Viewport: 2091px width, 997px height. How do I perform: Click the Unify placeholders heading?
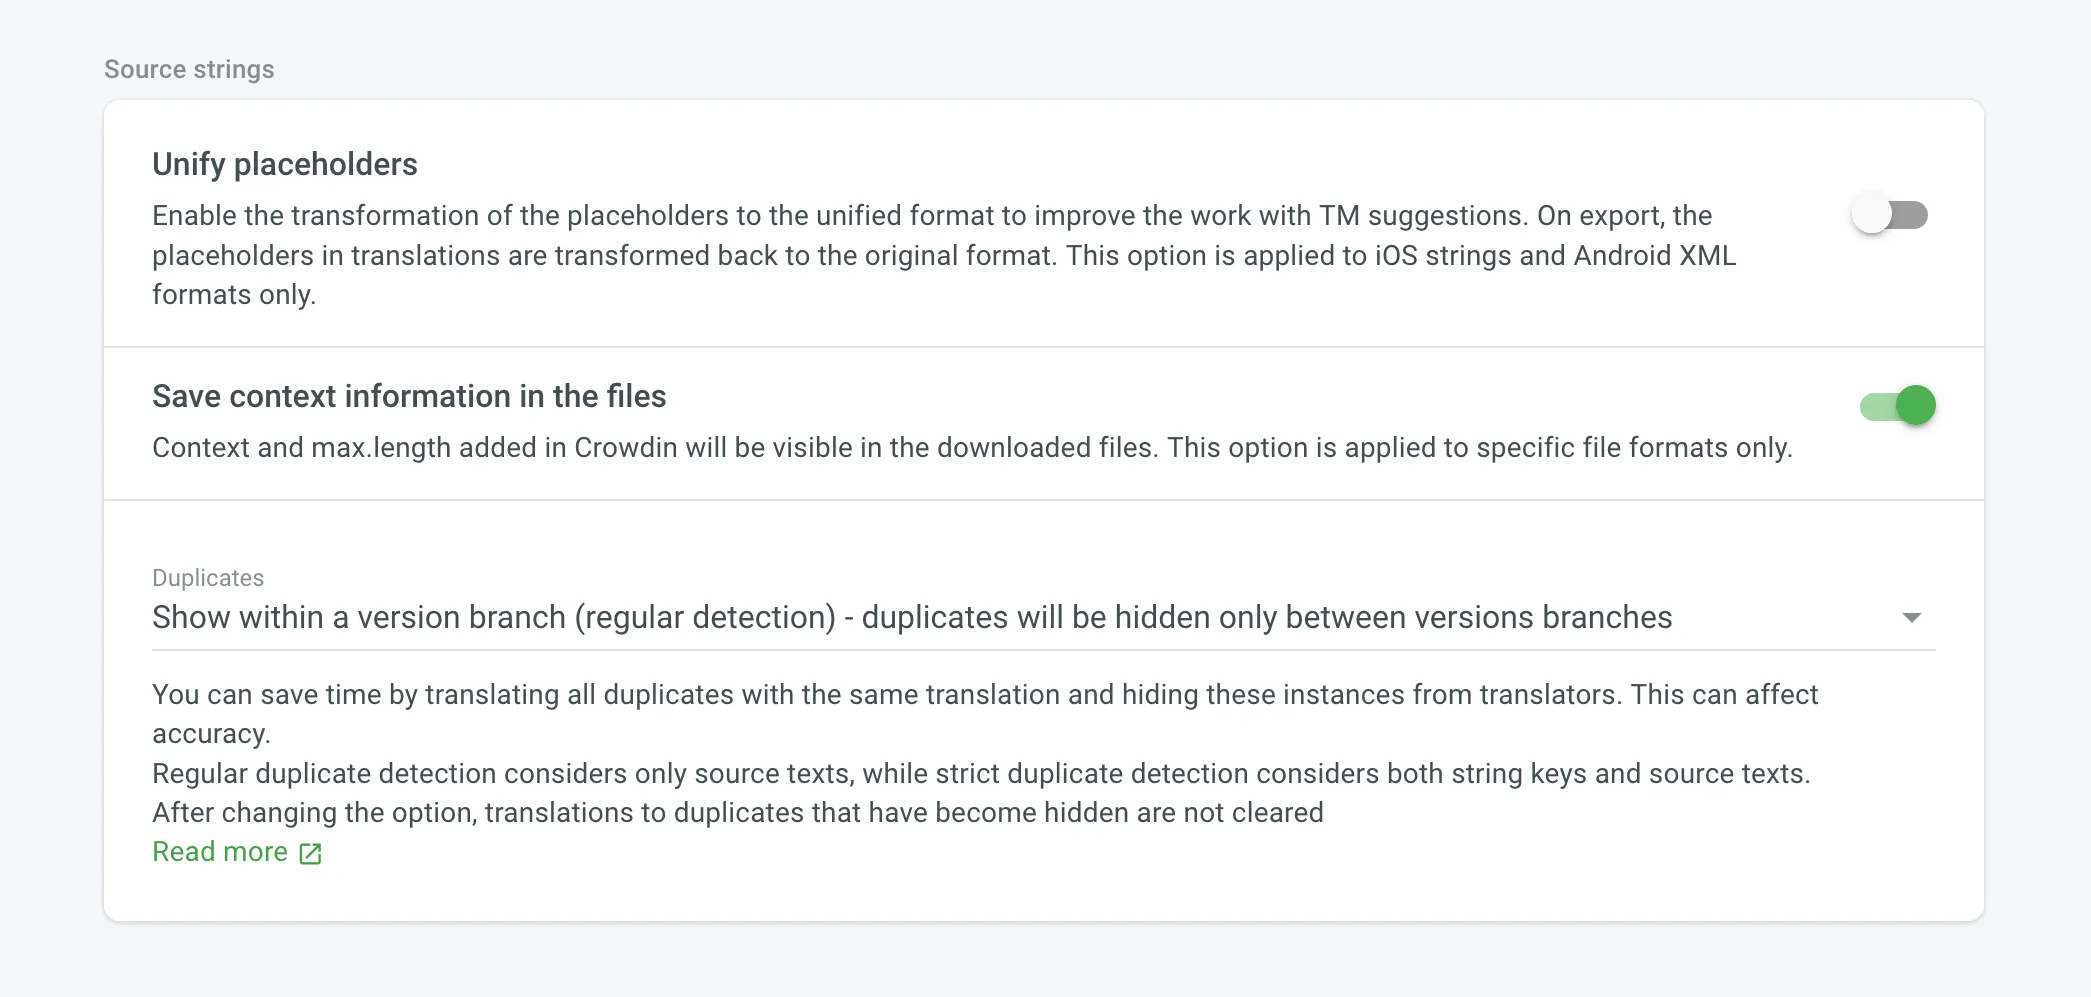[285, 164]
